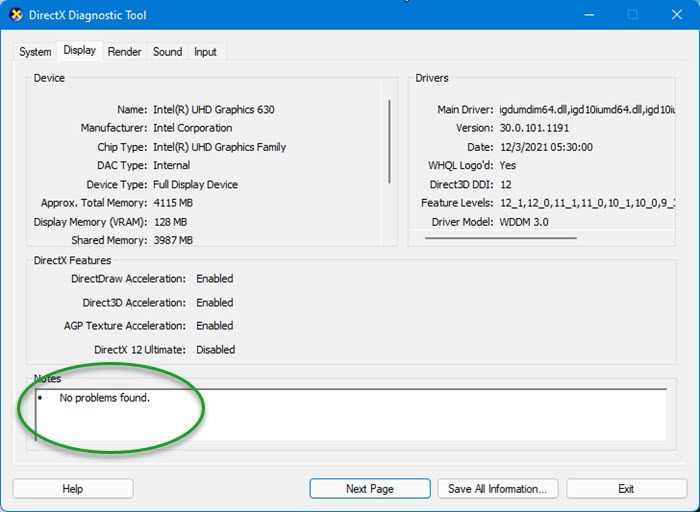This screenshot has height=512, width=700.
Task: Click the Drivers group label
Action: [432, 78]
